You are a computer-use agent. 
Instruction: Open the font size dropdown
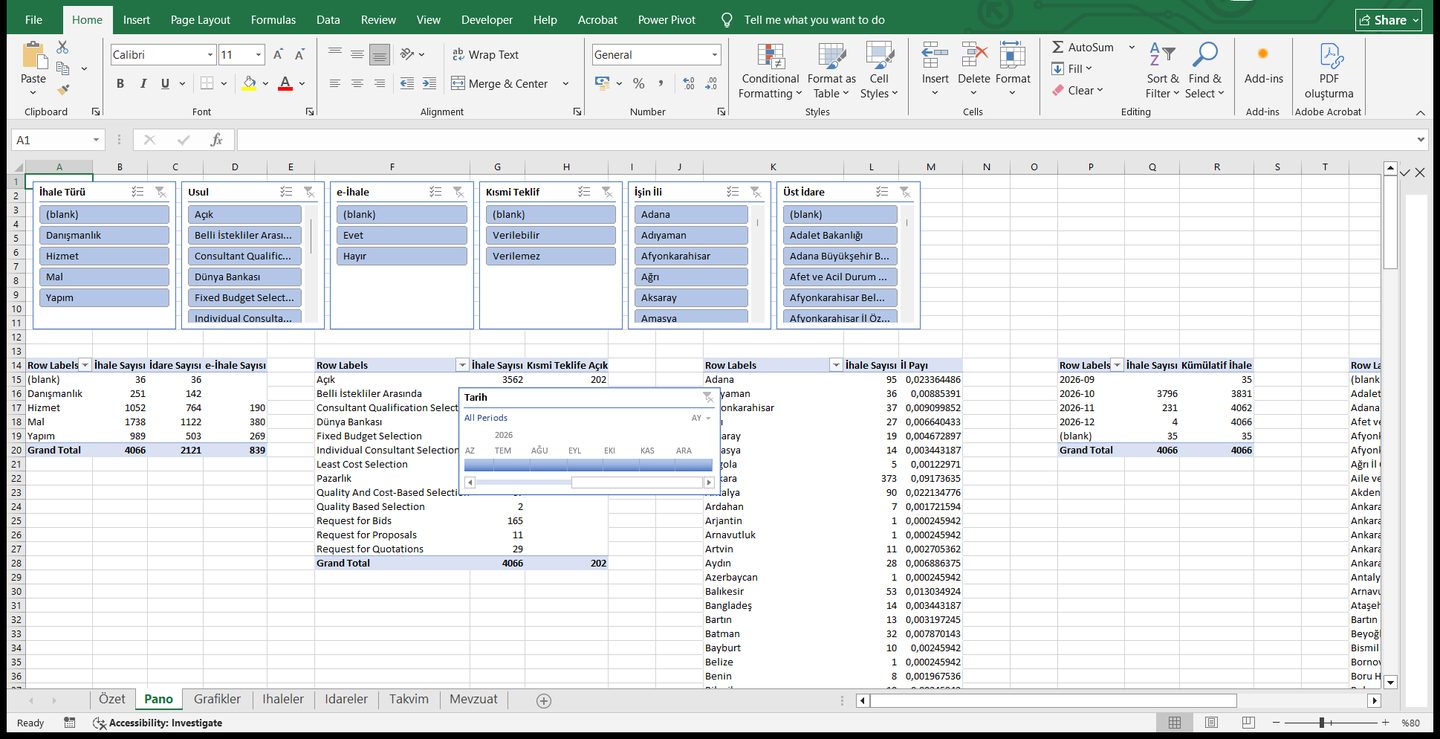(259, 55)
